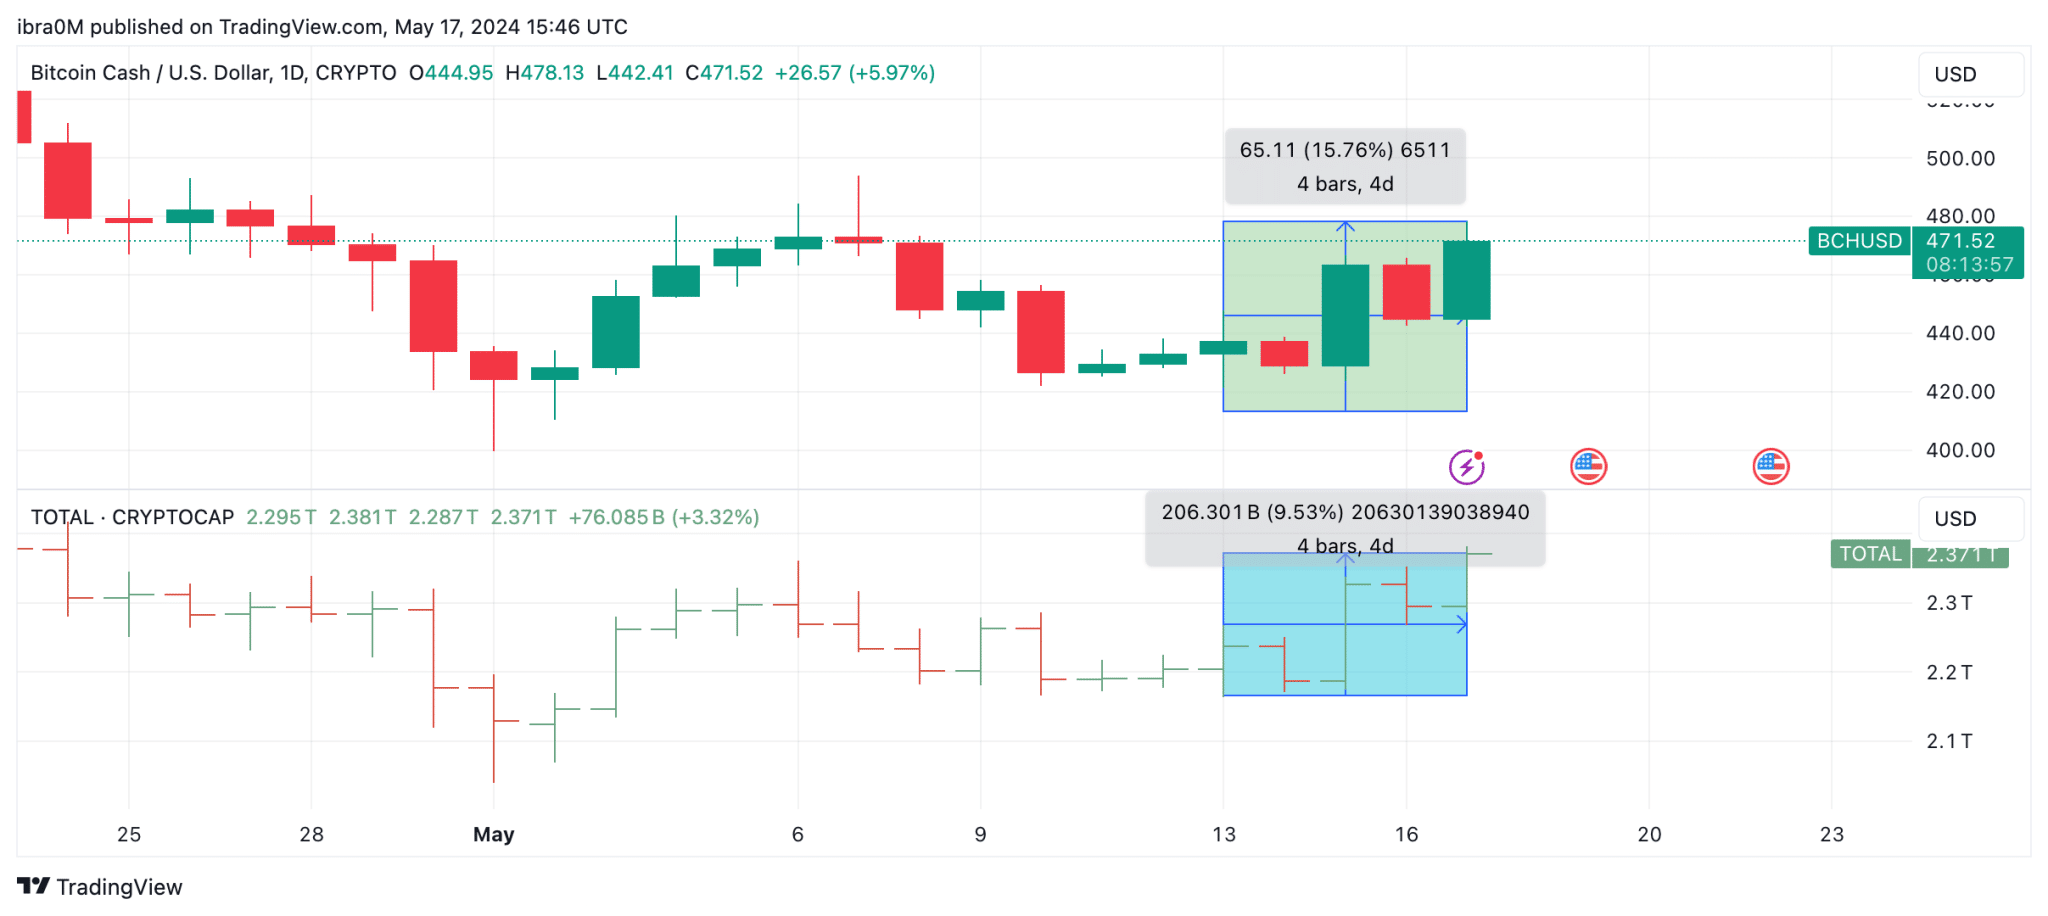The image size is (2048, 916).
Task: Click the 471.52 current price label
Action: pos(1961,241)
